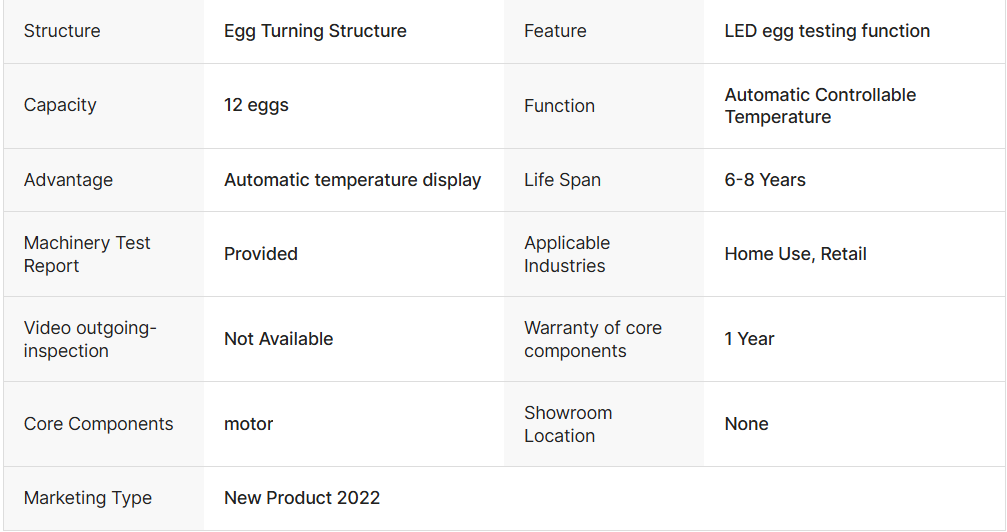
Task: Select the 'motor' core components value
Action: point(249,424)
